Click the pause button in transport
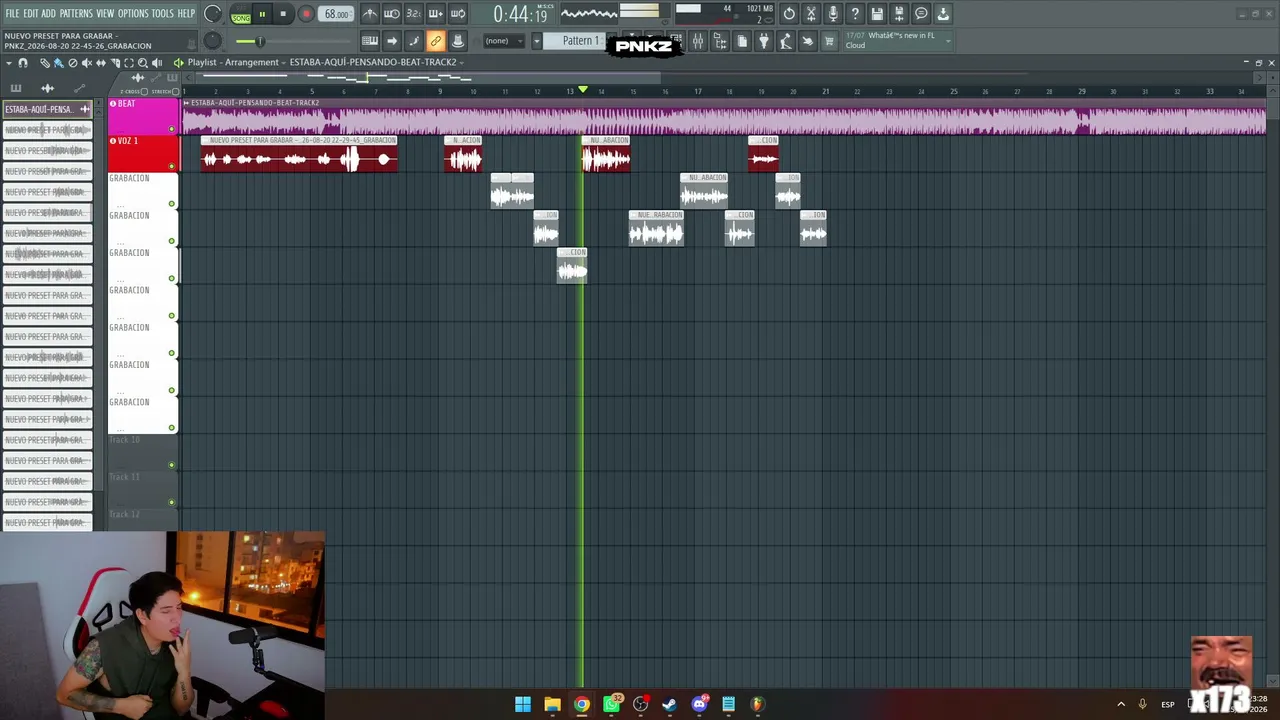Screen dimensions: 1280x720 [262, 14]
